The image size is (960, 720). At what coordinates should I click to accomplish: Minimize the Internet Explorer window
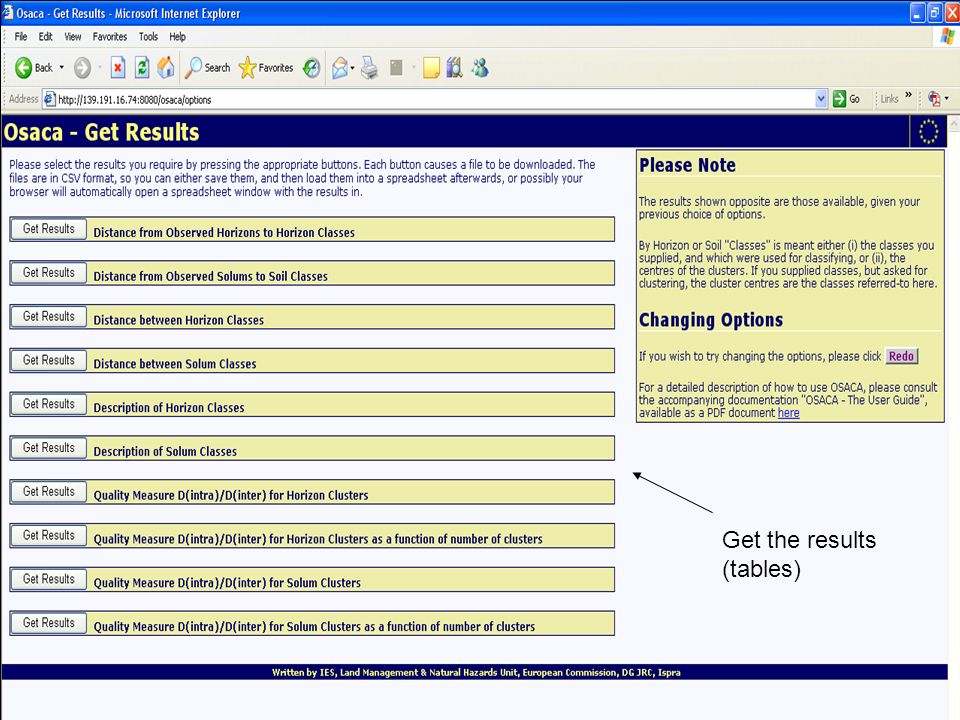pyautogui.click(x=917, y=13)
